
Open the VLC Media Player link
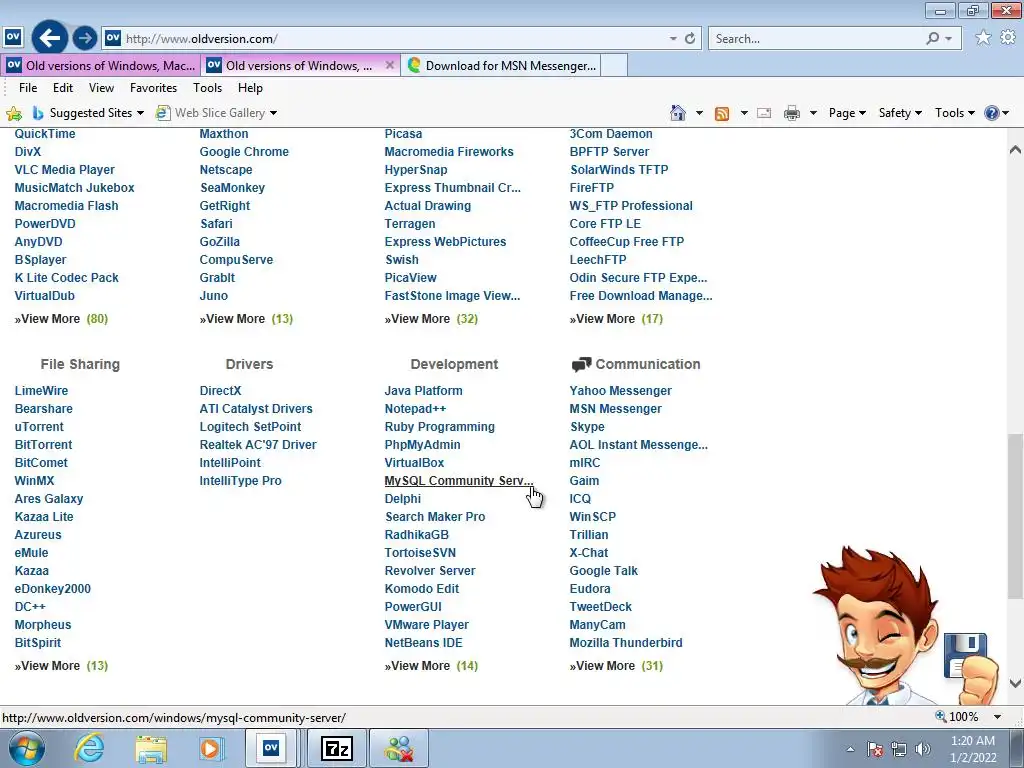tap(65, 170)
